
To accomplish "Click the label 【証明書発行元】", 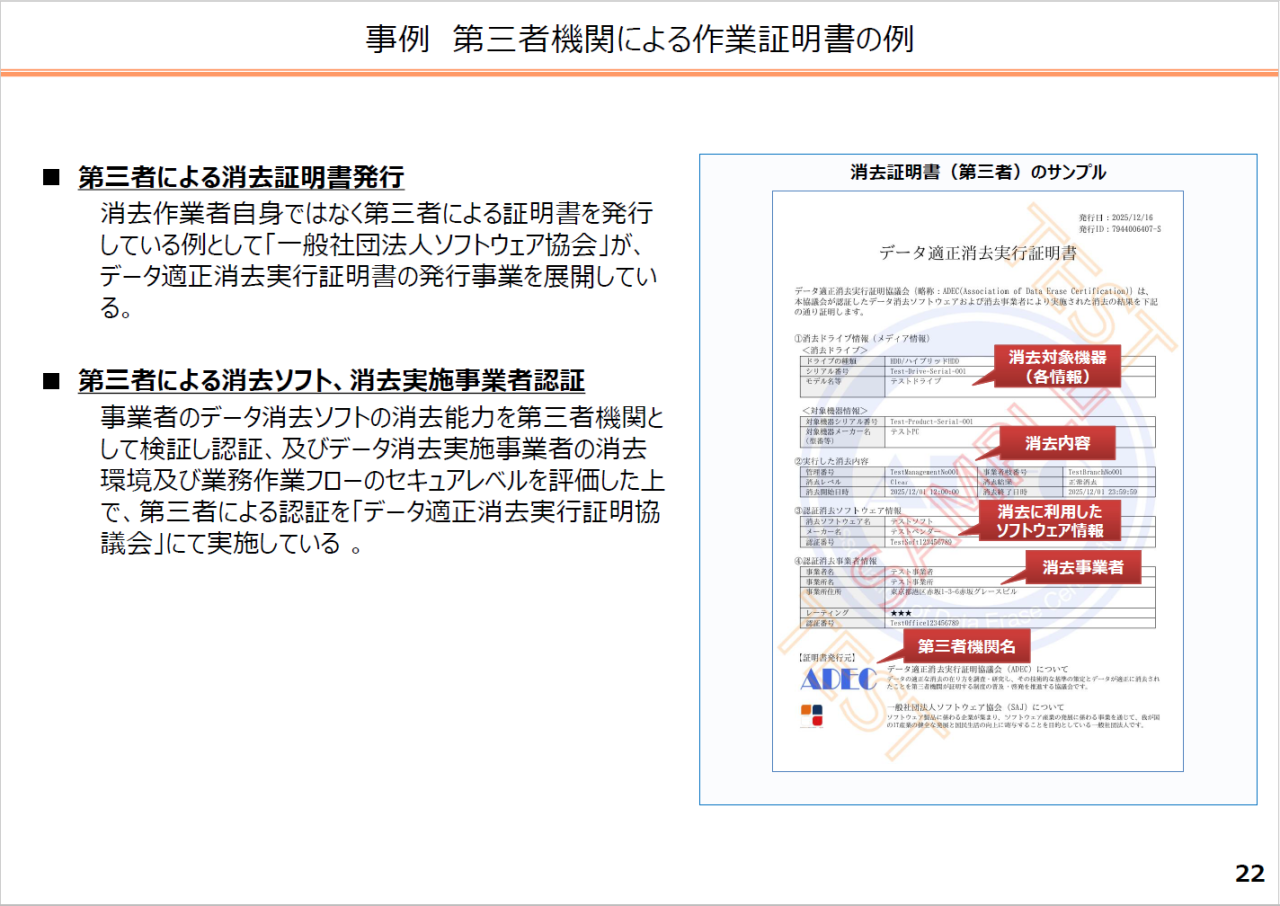I will [x=826, y=658].
